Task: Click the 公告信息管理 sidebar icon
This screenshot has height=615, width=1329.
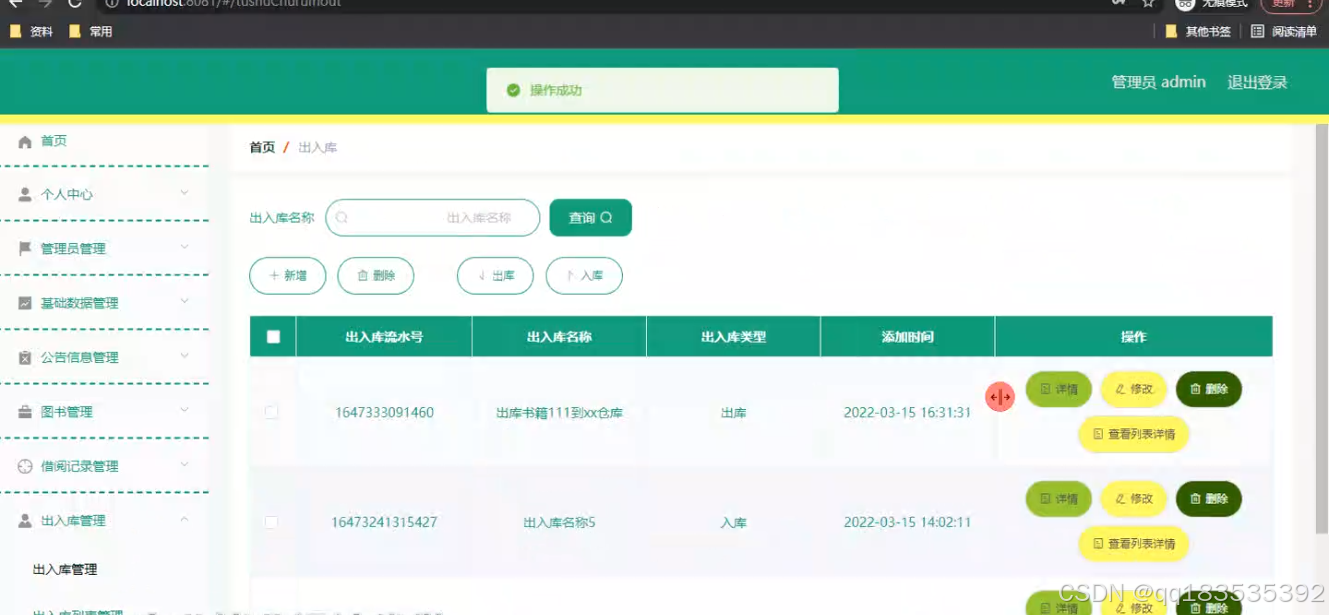Action: (25, 356)
